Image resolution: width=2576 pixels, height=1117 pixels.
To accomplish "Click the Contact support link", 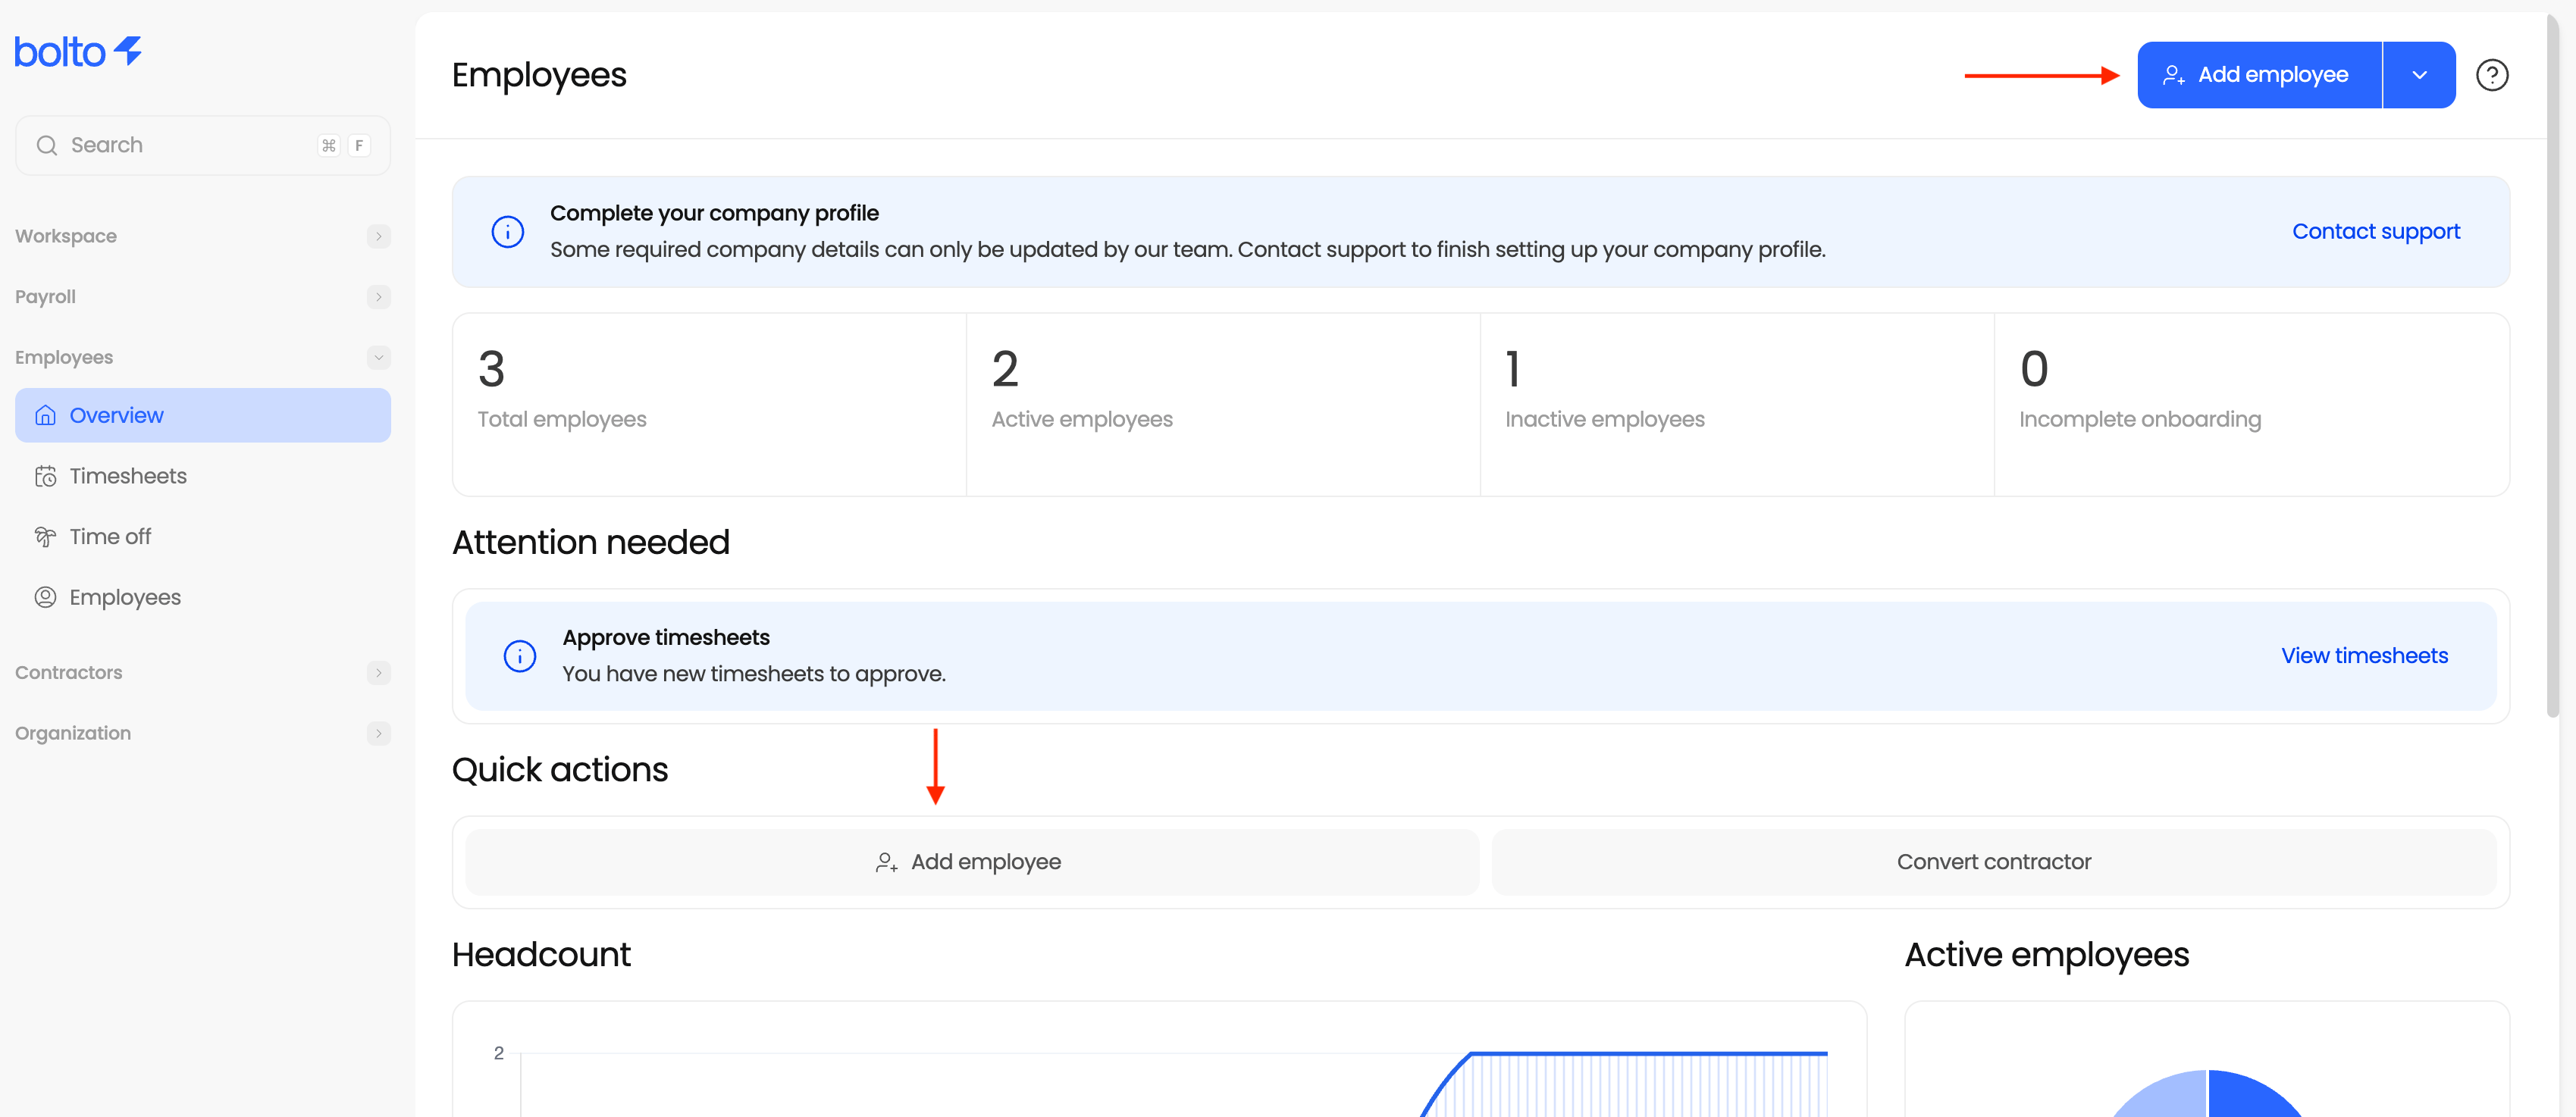I will point(2375,232).
